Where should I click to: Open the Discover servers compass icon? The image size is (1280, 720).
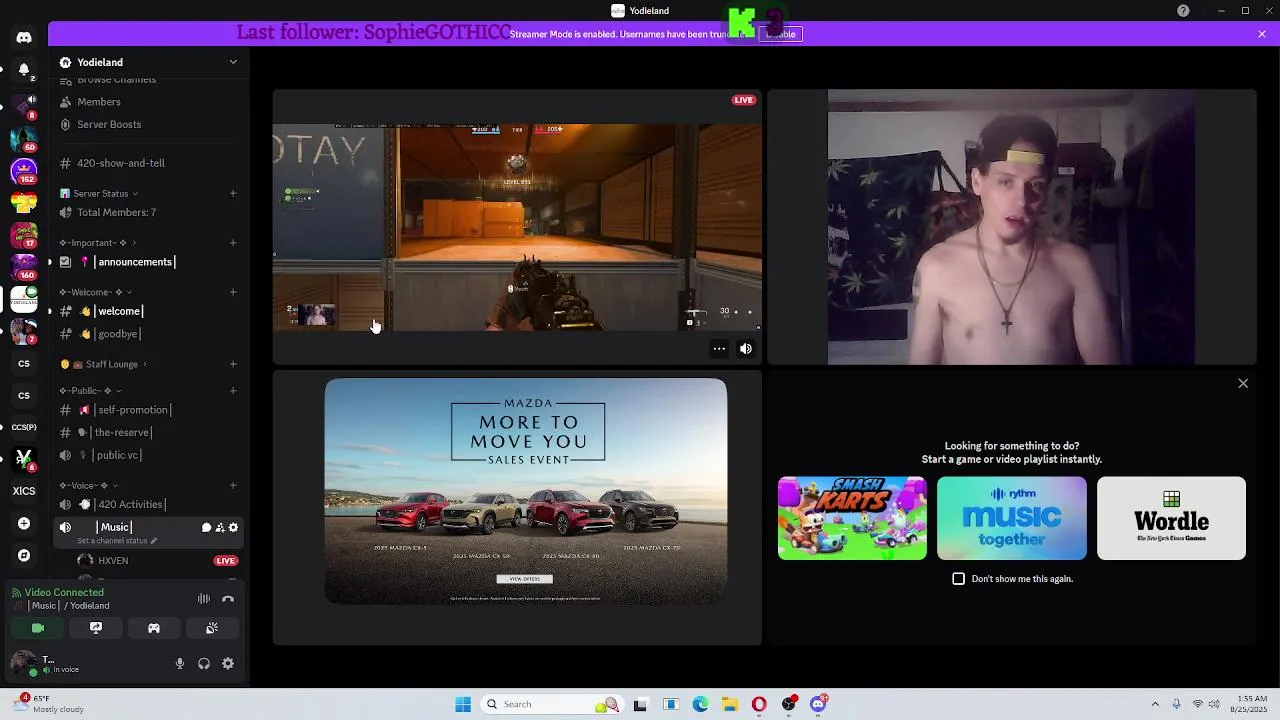pyautogui.click(x=24, y=555)
